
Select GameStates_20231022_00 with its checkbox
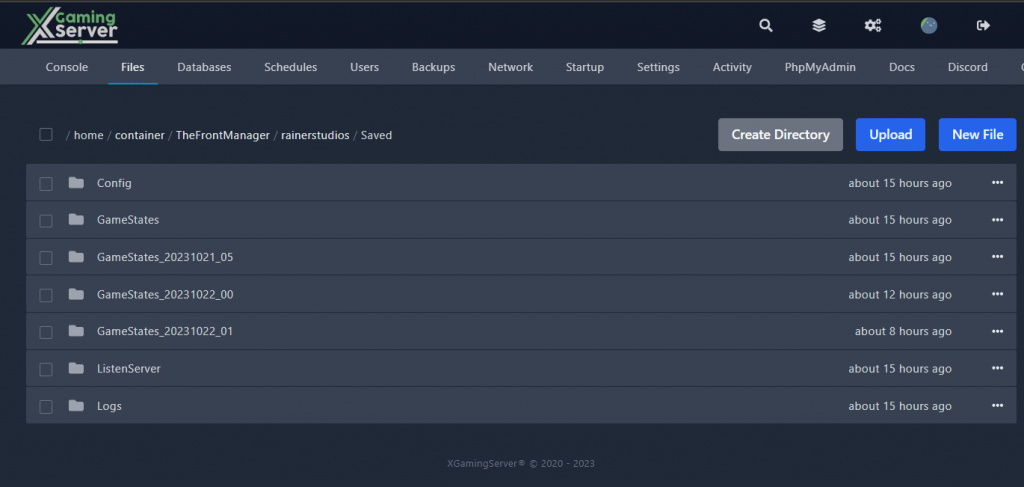(46, 295)
